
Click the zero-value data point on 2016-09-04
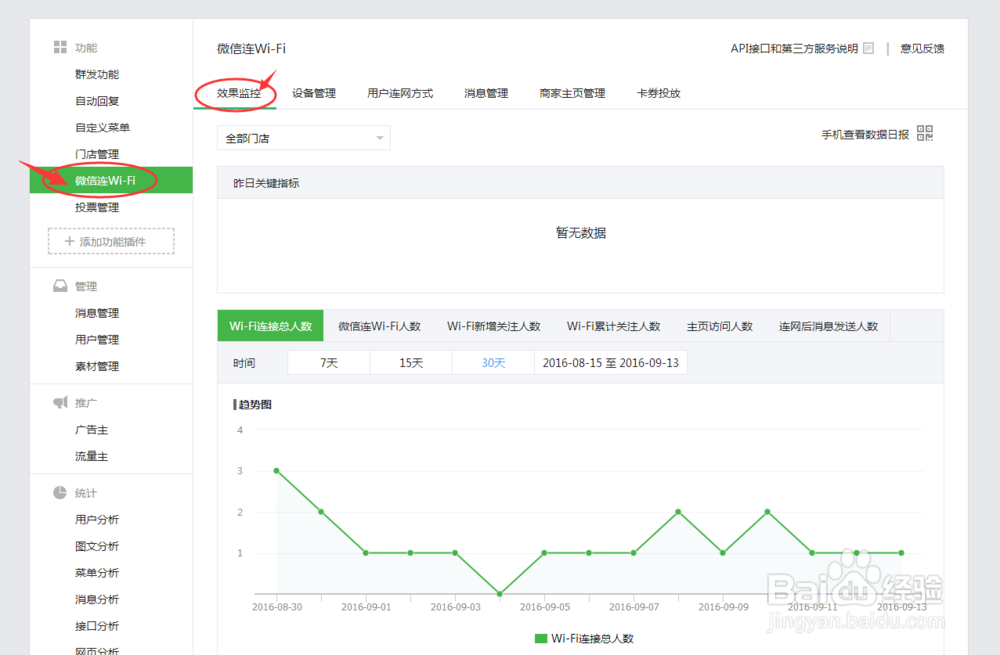tap(499, 594)
